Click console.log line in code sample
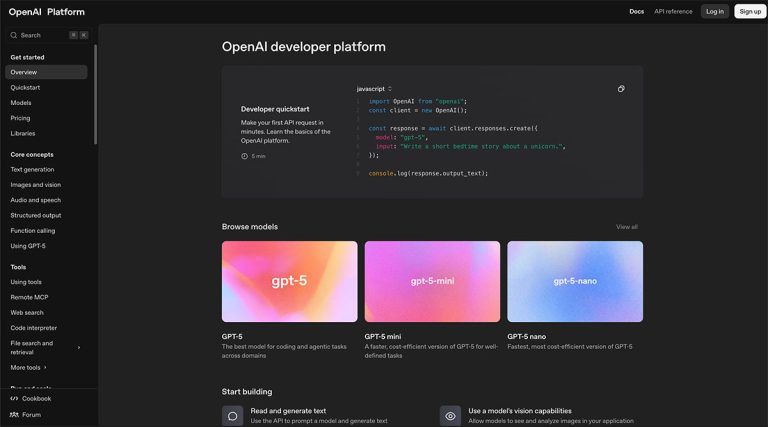This screenshot has width=768, height=427. (x=428, y=173)
